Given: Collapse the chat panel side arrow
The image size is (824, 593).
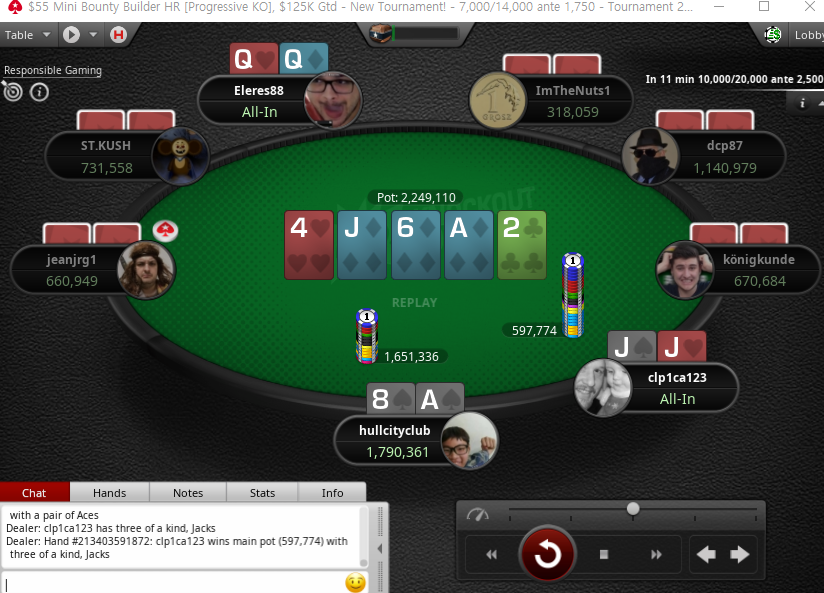Looking at the screenshot, I should [x=379, y=549].
